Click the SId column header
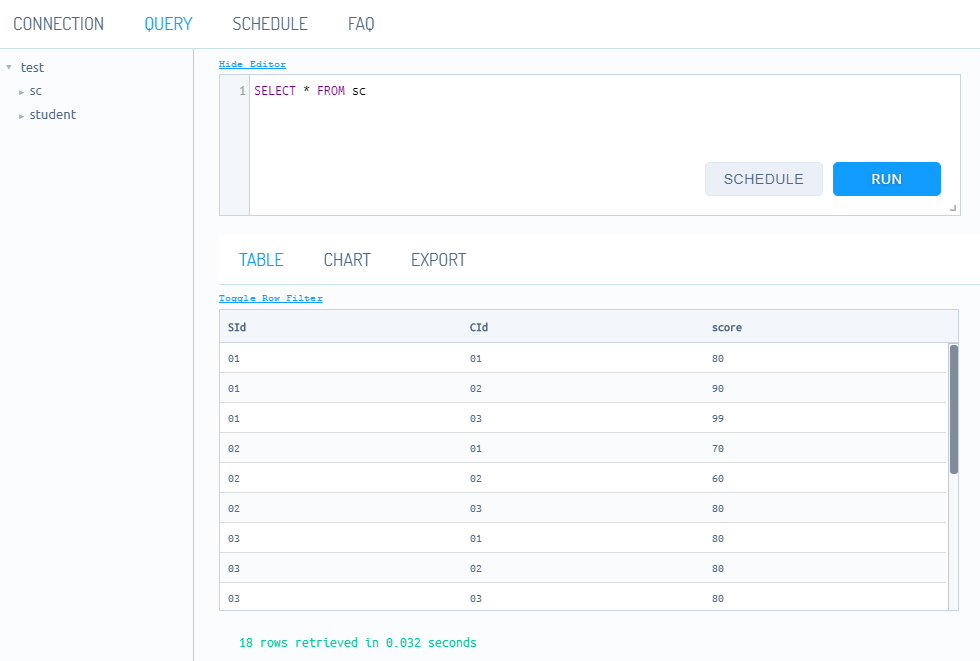 237,327
